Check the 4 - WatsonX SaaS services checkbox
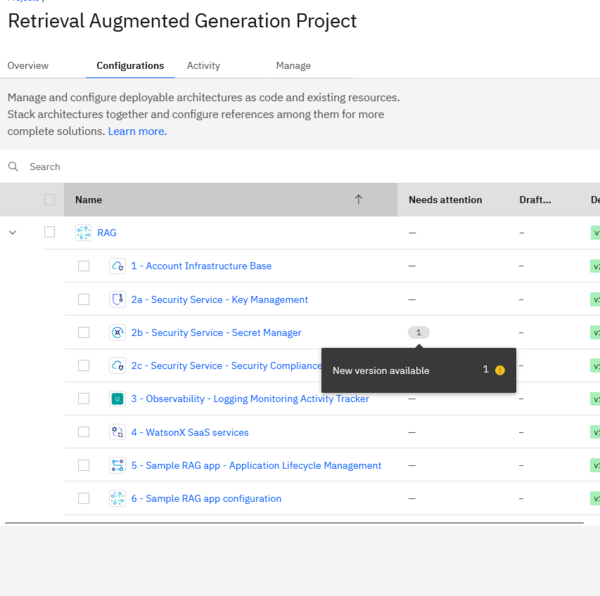Screen dimensions: 600x596 84,432
